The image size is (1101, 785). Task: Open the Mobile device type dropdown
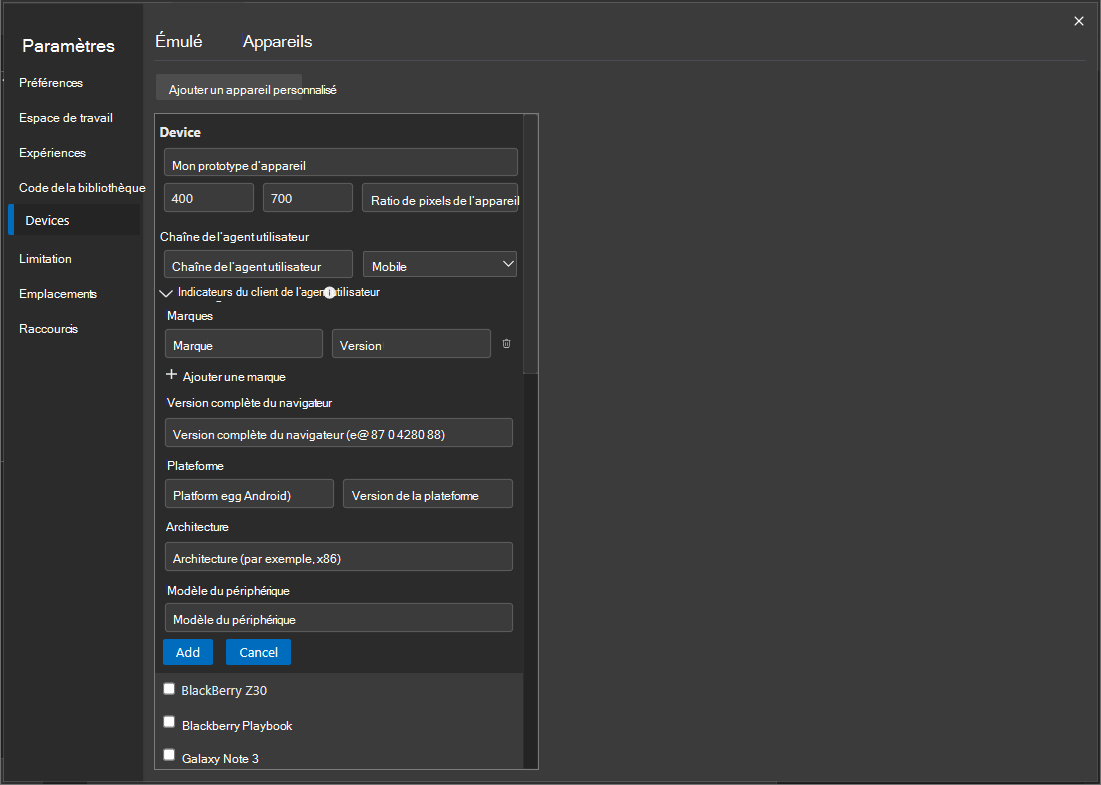440,265
